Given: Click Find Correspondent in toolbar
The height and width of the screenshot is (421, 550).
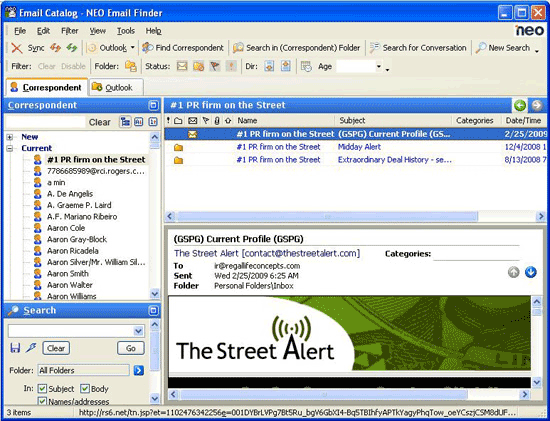Looking at the screenshot, I should tap(183, 48).
